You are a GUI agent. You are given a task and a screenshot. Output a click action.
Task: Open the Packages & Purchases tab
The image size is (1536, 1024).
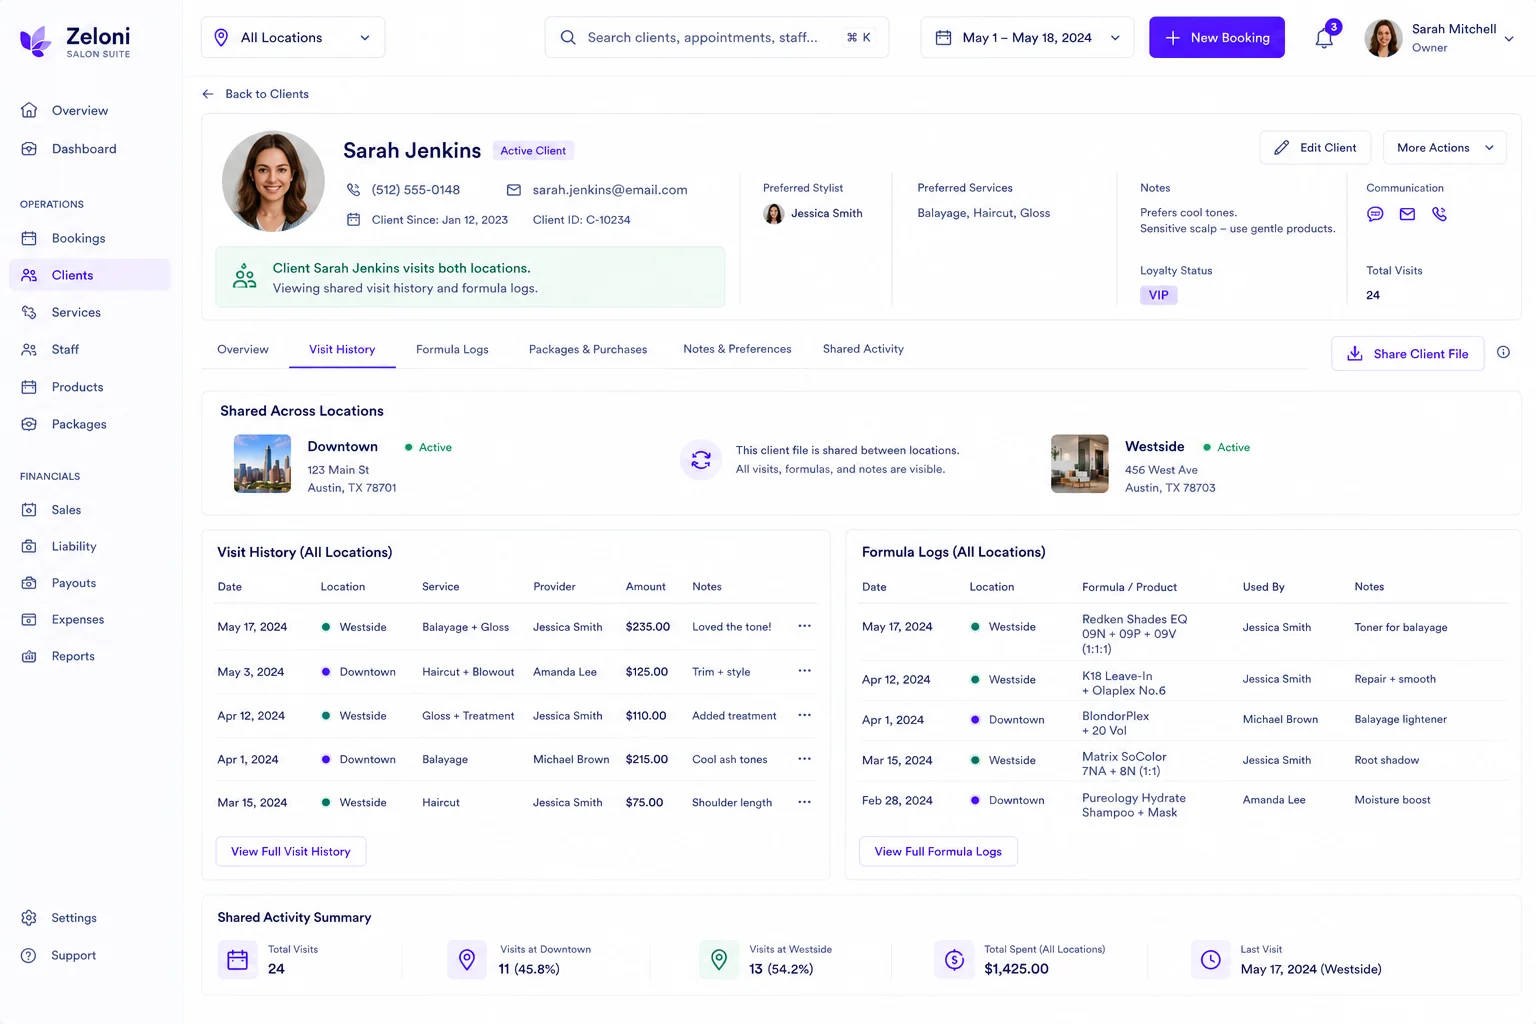pyautogui.click(x=588, y=349)
